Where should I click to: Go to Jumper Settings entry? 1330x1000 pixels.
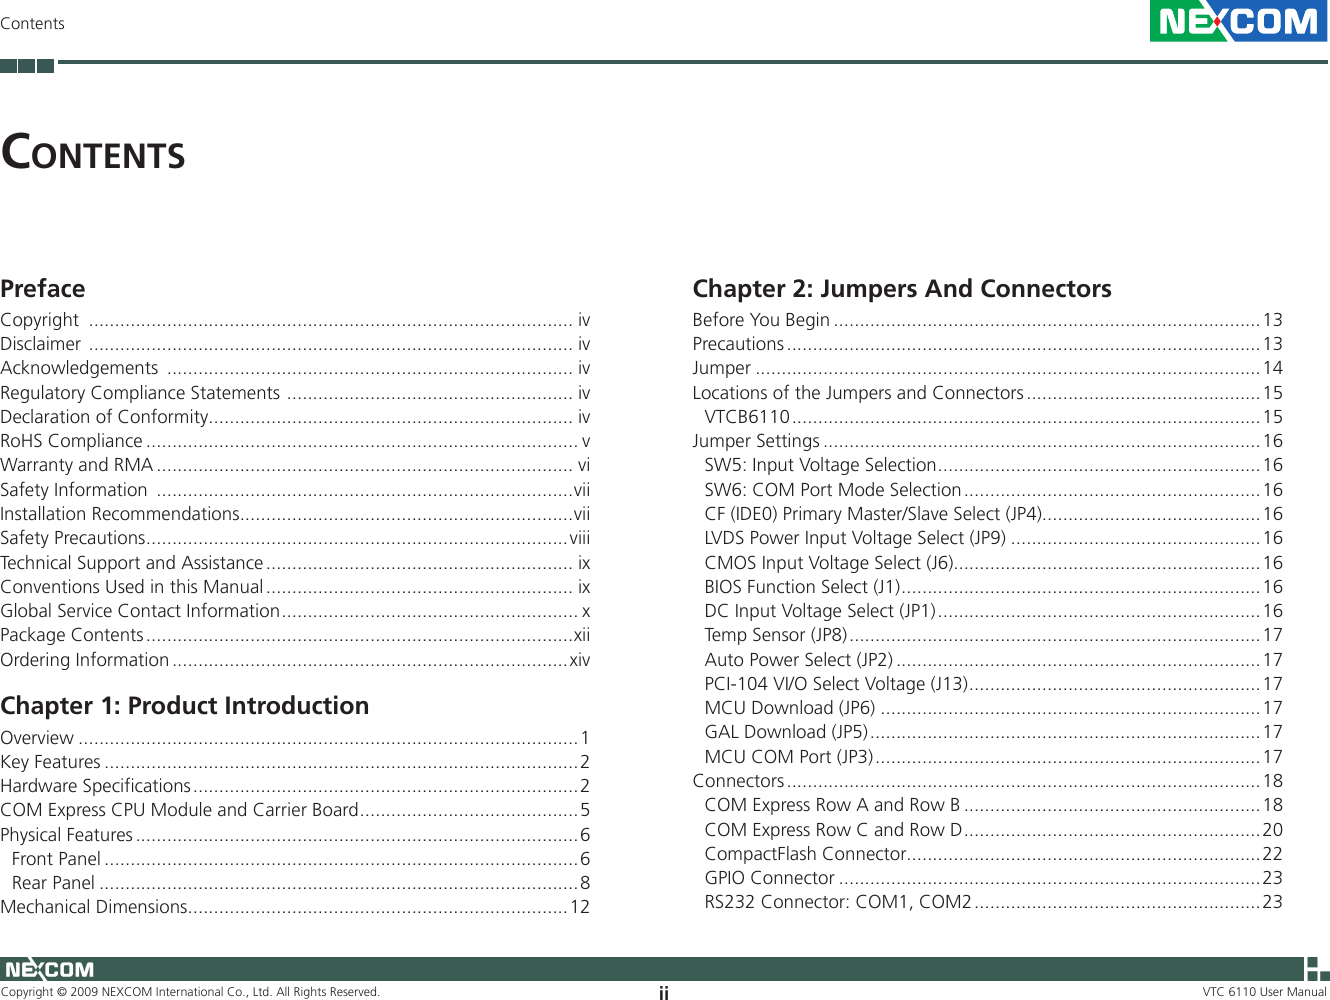point(988,441)
